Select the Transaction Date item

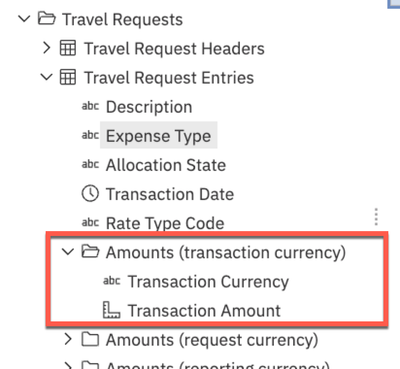point(170,194)
